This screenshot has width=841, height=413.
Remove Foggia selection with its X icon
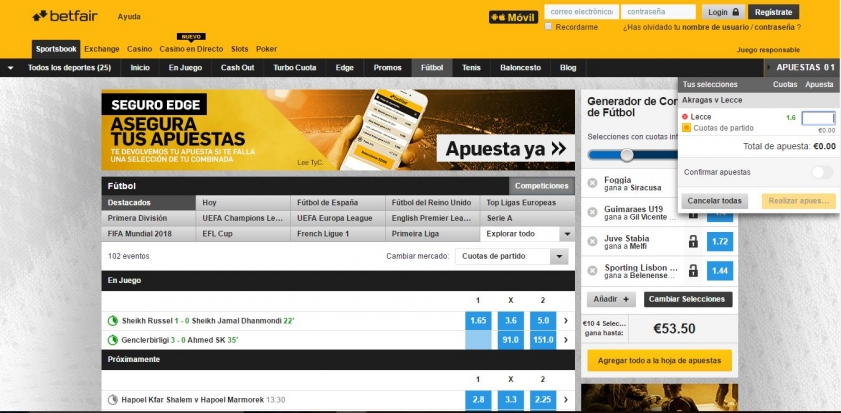pos(592,183)
